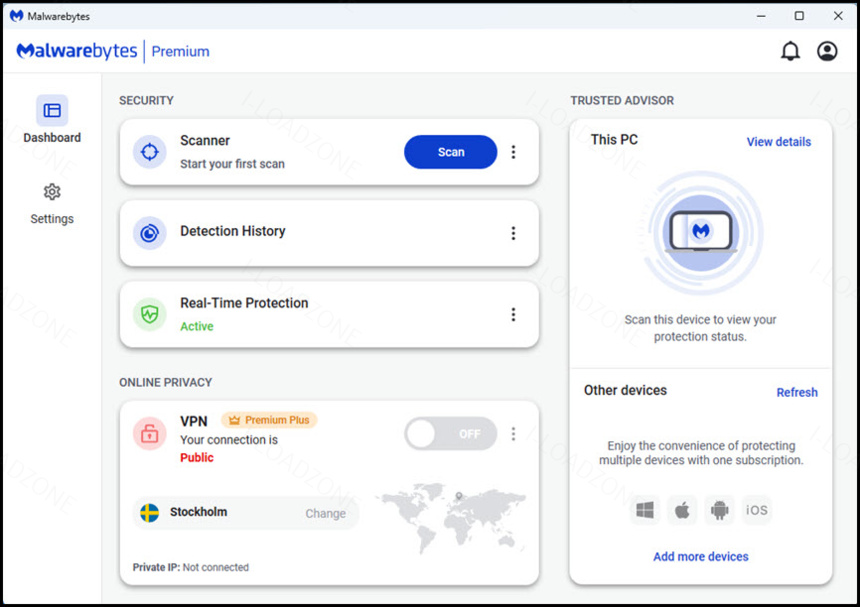Click the This PC laptop illustration

coord(701,232)
